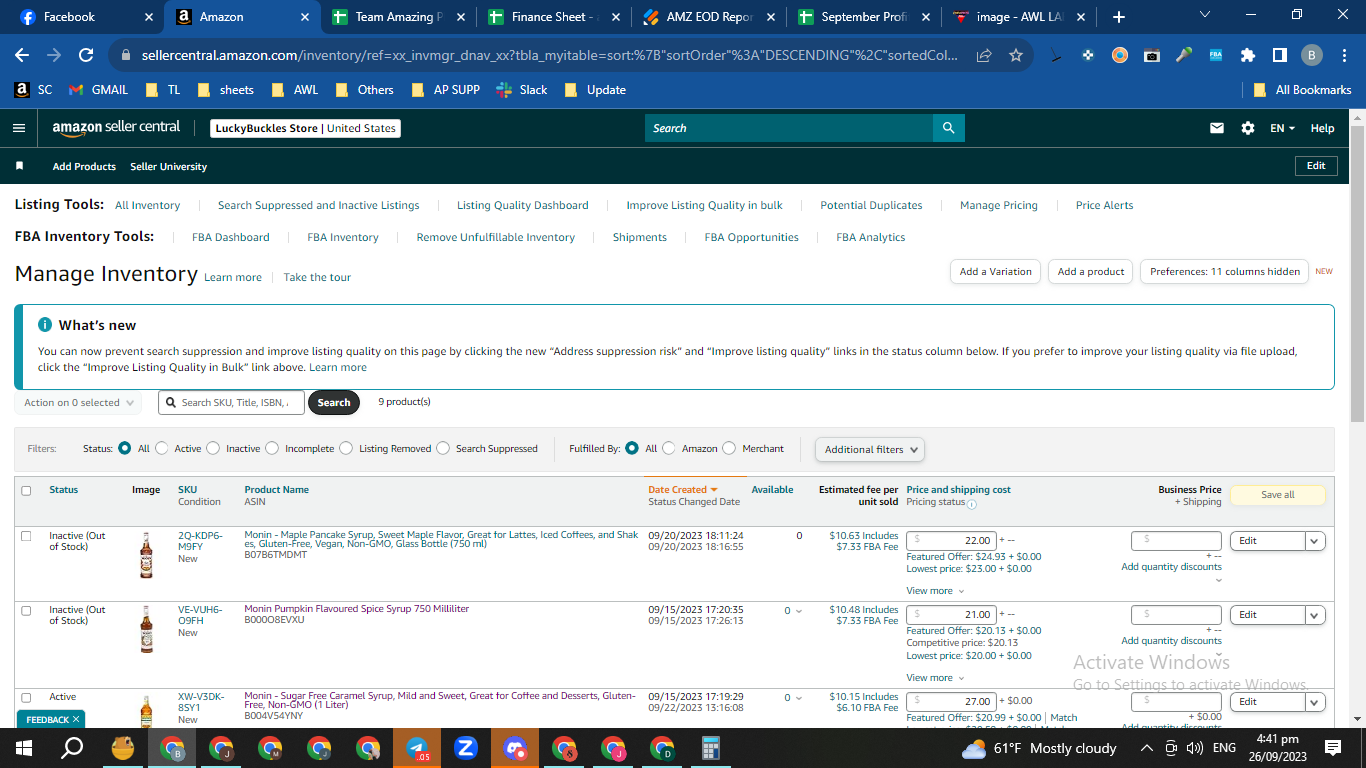Select the 'Search Suppressed' status radio
This screenshot has width=1366, height=768.
coord(443,449)
